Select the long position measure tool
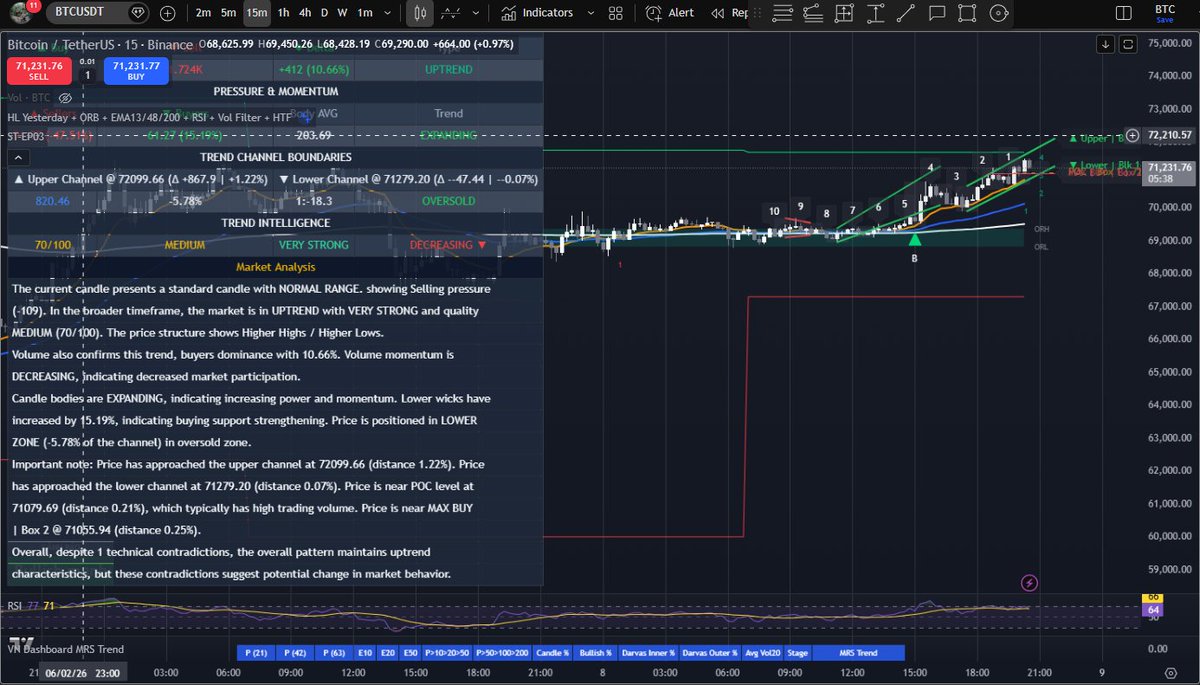 tap(844, 13)
